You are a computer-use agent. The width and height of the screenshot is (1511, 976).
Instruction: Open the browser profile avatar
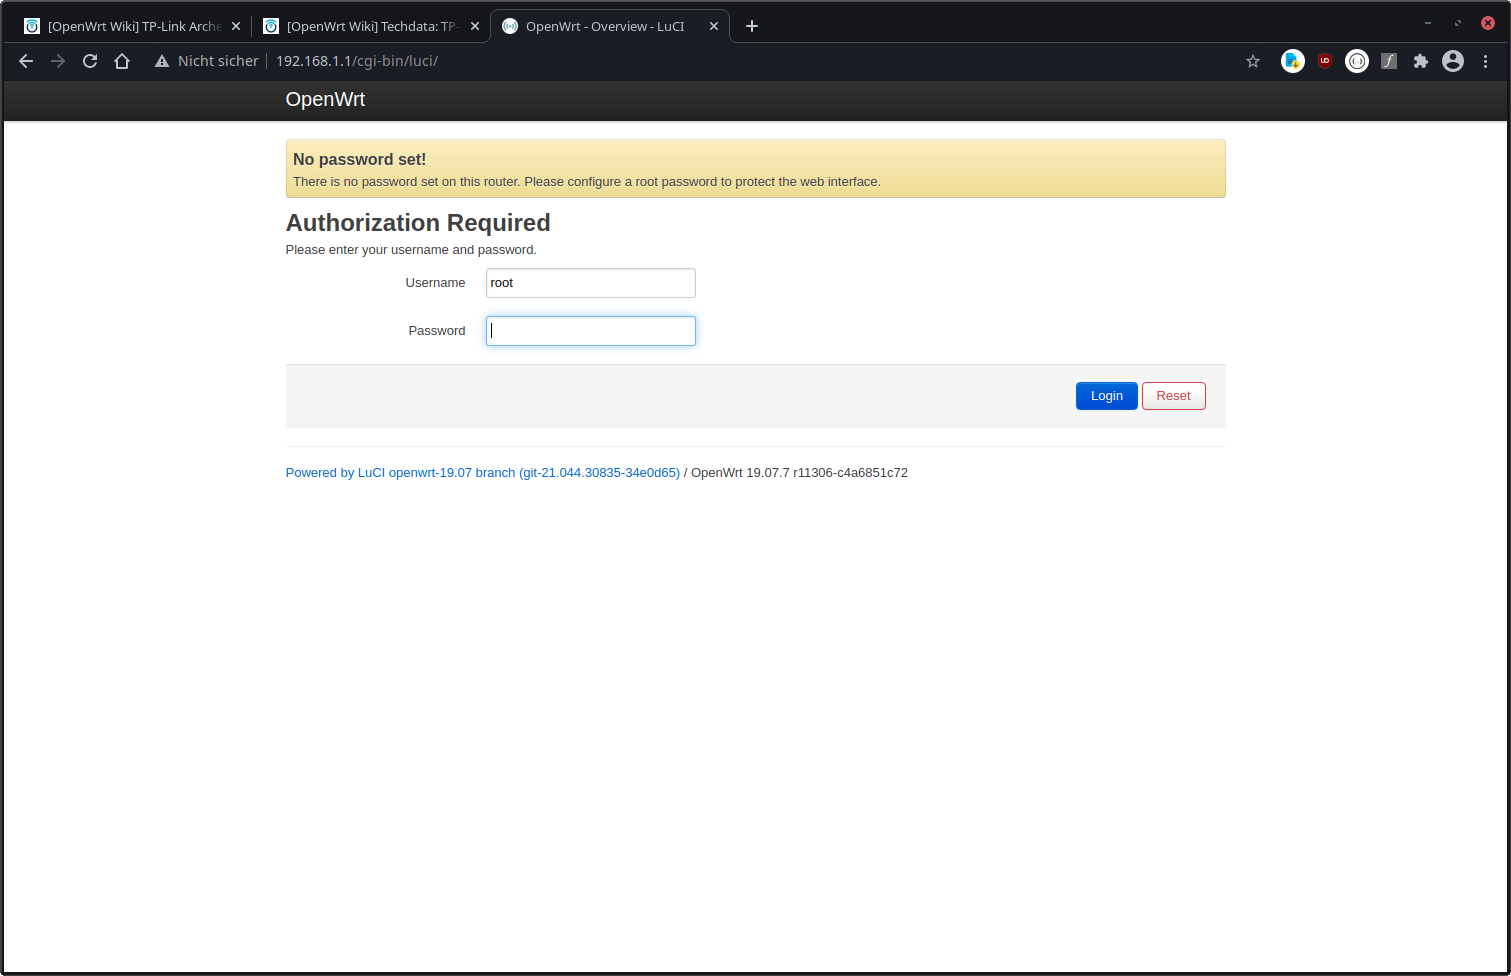click(1453, 61)
